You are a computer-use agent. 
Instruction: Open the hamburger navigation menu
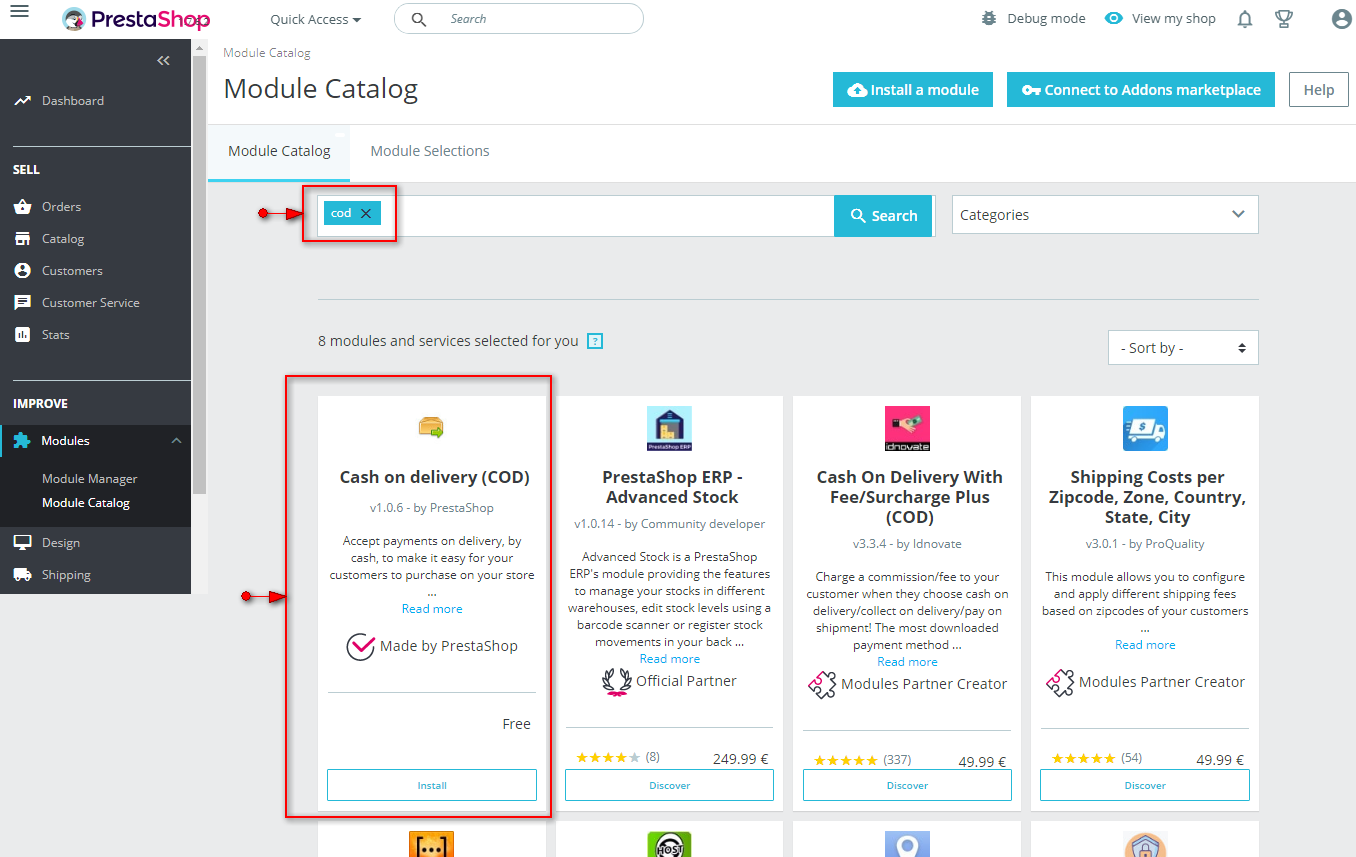click(19, 12)
